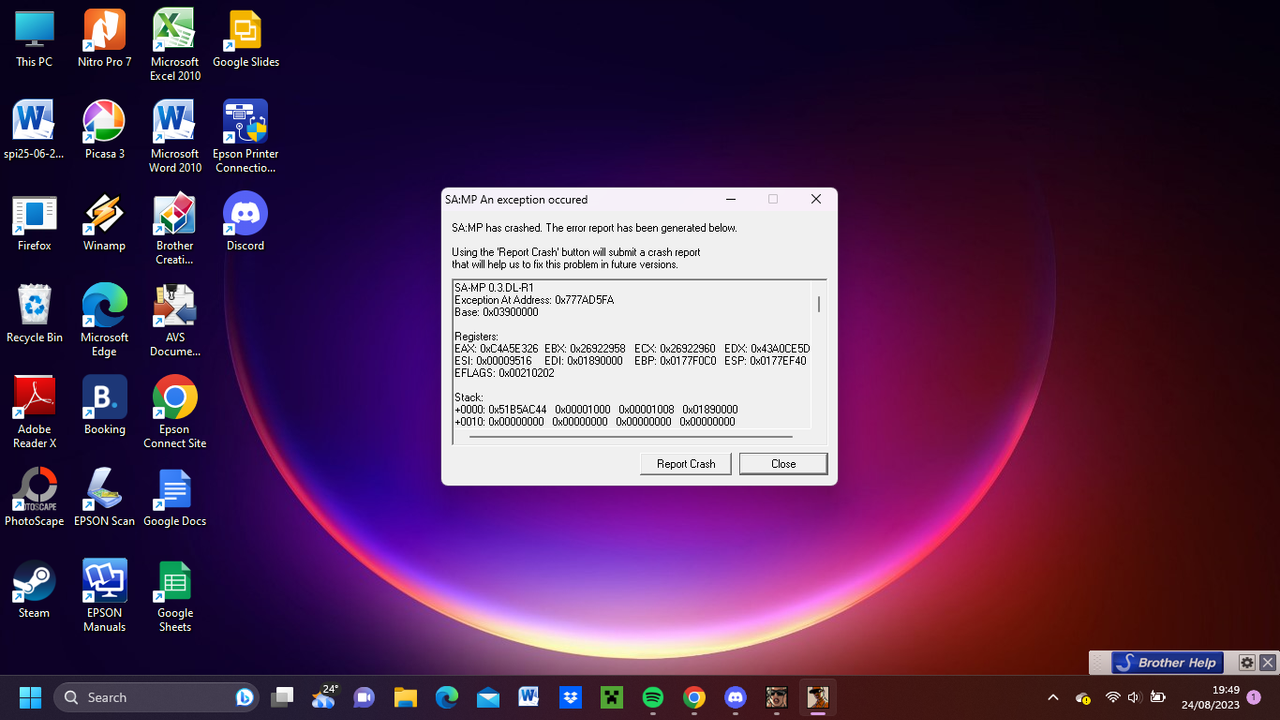Open Epson Connect Site Chrome shortcut

175,412
